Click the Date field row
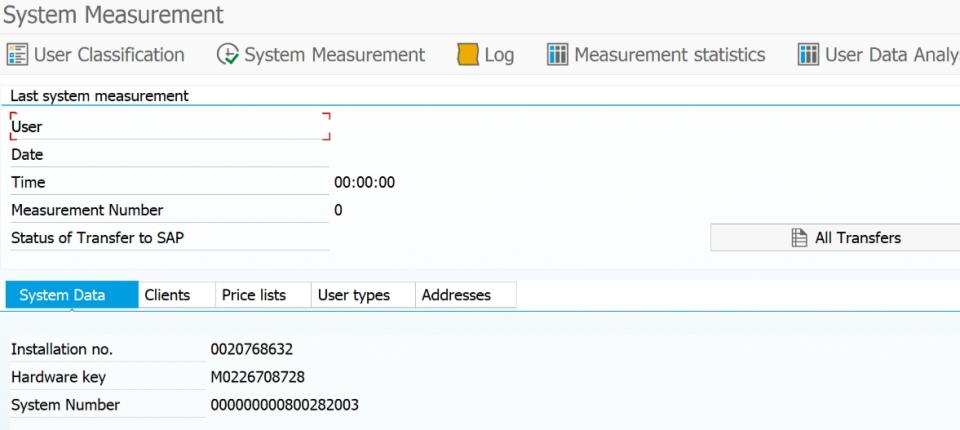 click(x=169, y=155)
